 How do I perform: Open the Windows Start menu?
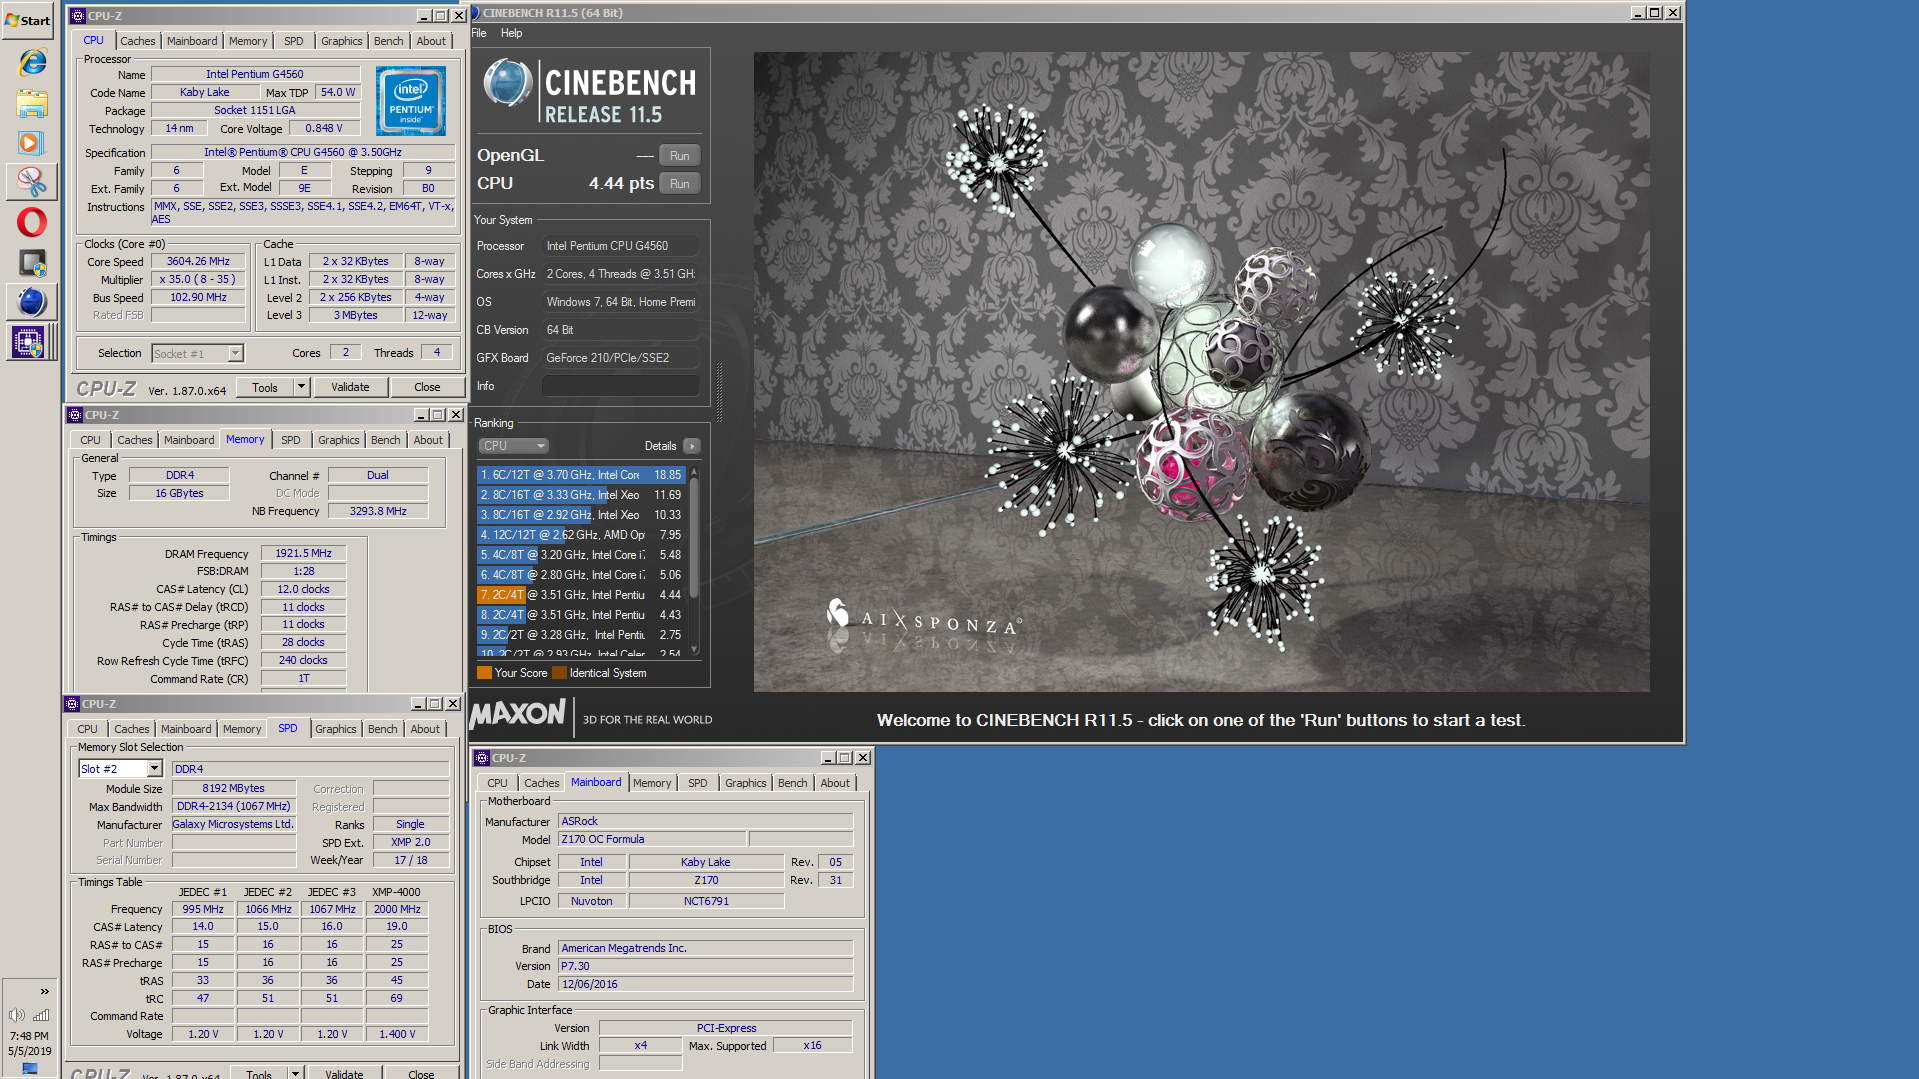click(28, 20)
